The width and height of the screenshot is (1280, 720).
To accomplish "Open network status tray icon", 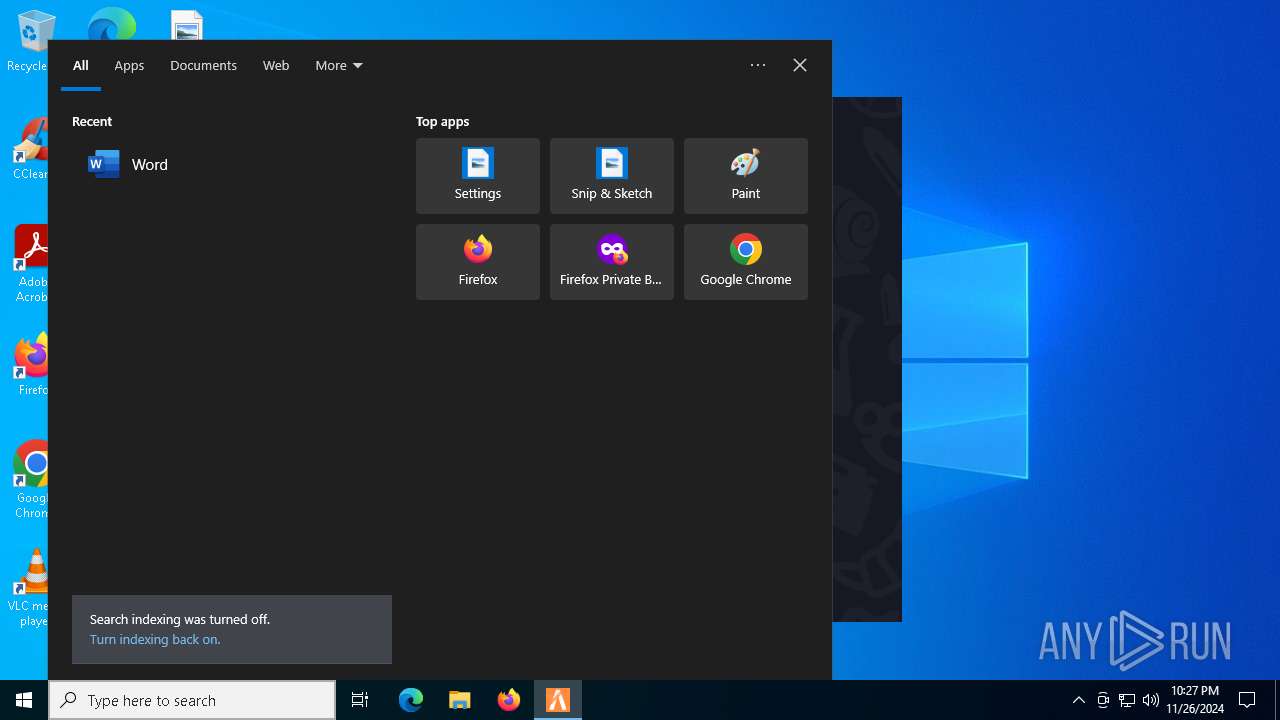I will point(1127,700).
